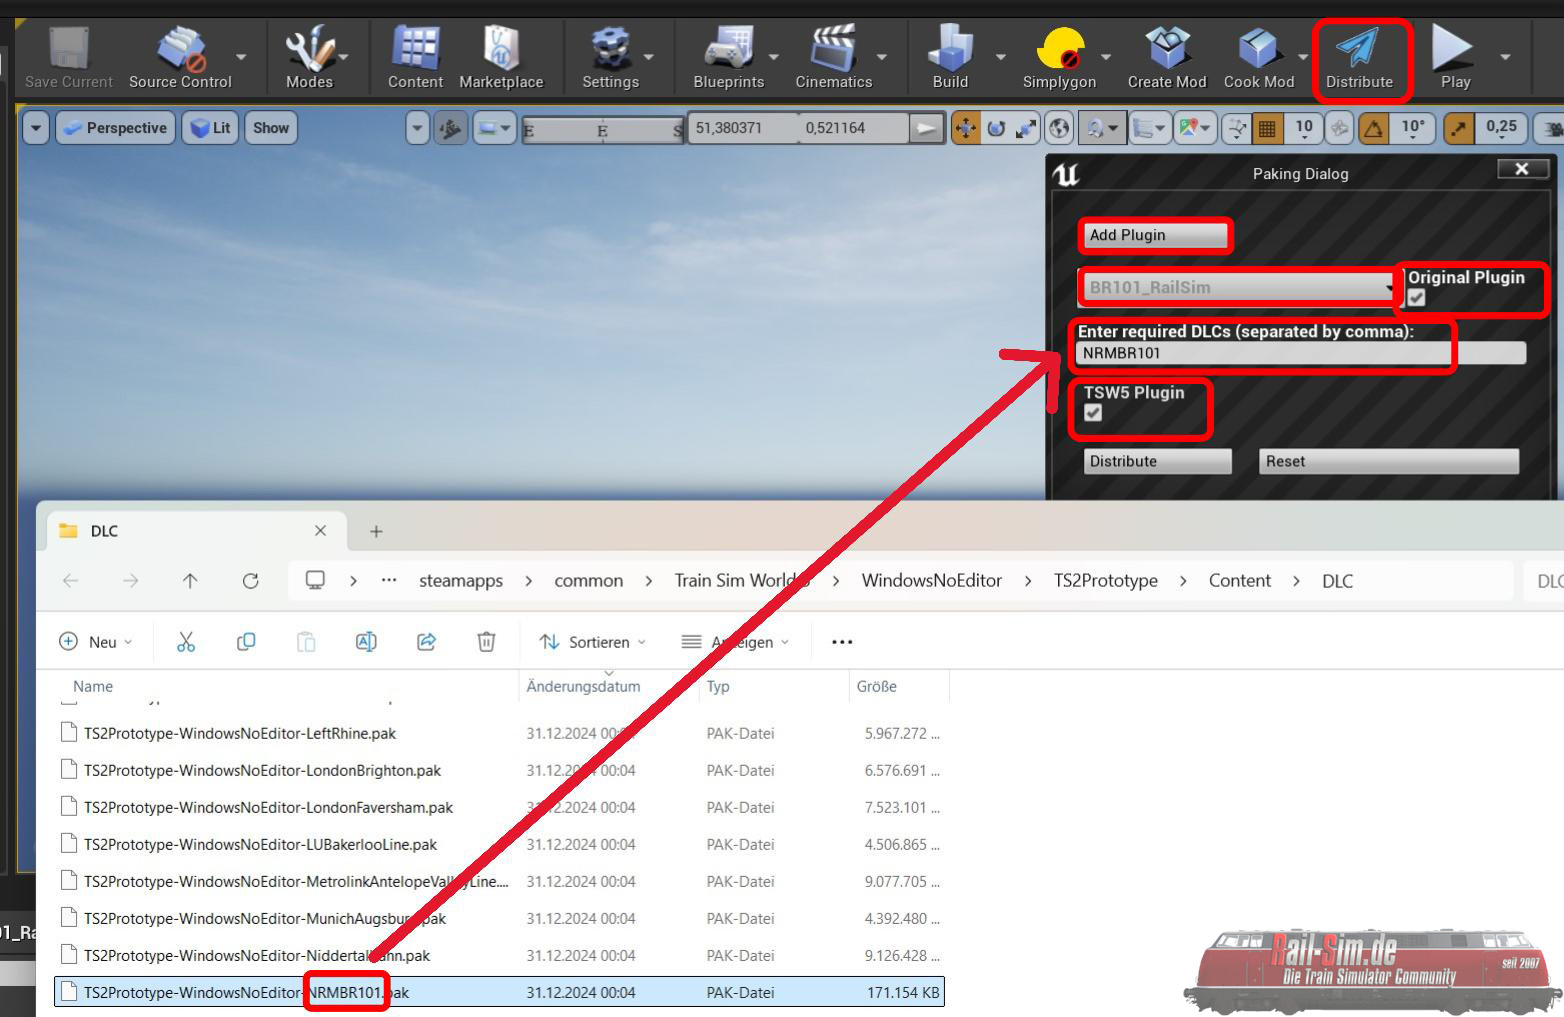Toggle grid snapping in viewport
Screen dimensions: 1564x1017
click(x=1267, y=128)
